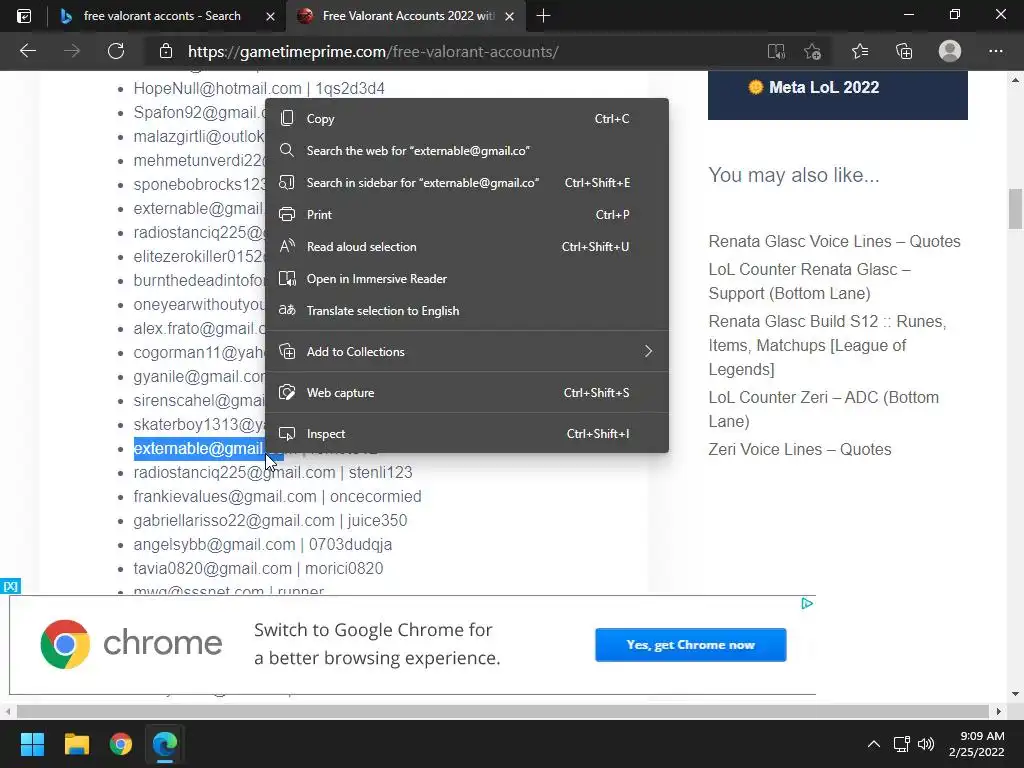Open the volume tray icon
Image resolution: width=1024 pixels, height=768 pixels.
coord(925,744)
